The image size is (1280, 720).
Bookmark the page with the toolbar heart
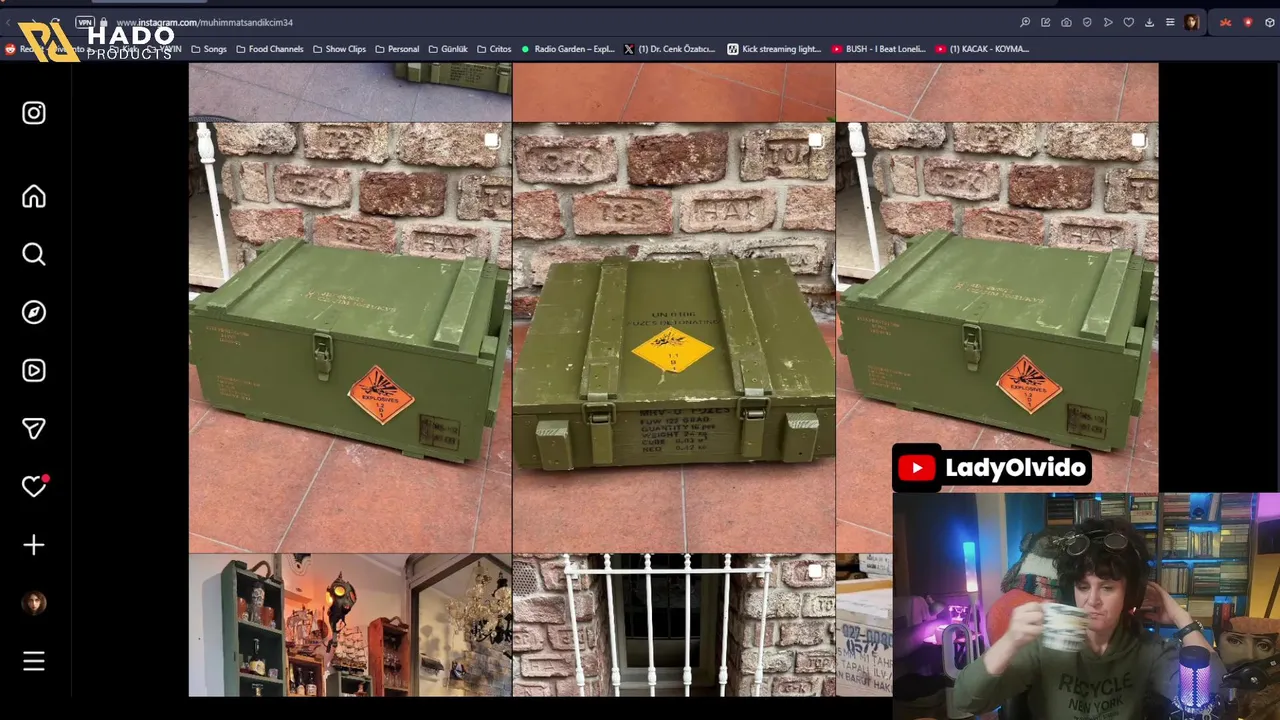coord(1129,22)
